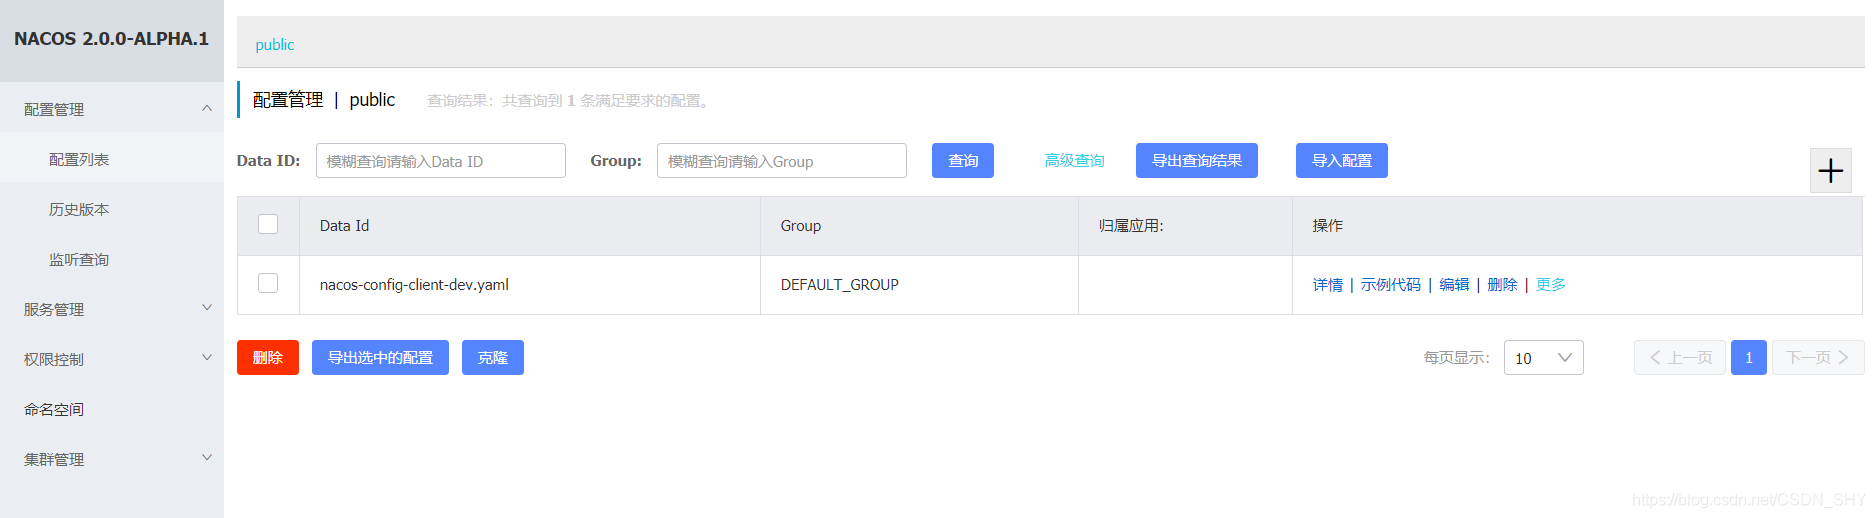Click 编辑 to edit the config row
1876x518 pixels.
coord(1454,285)
